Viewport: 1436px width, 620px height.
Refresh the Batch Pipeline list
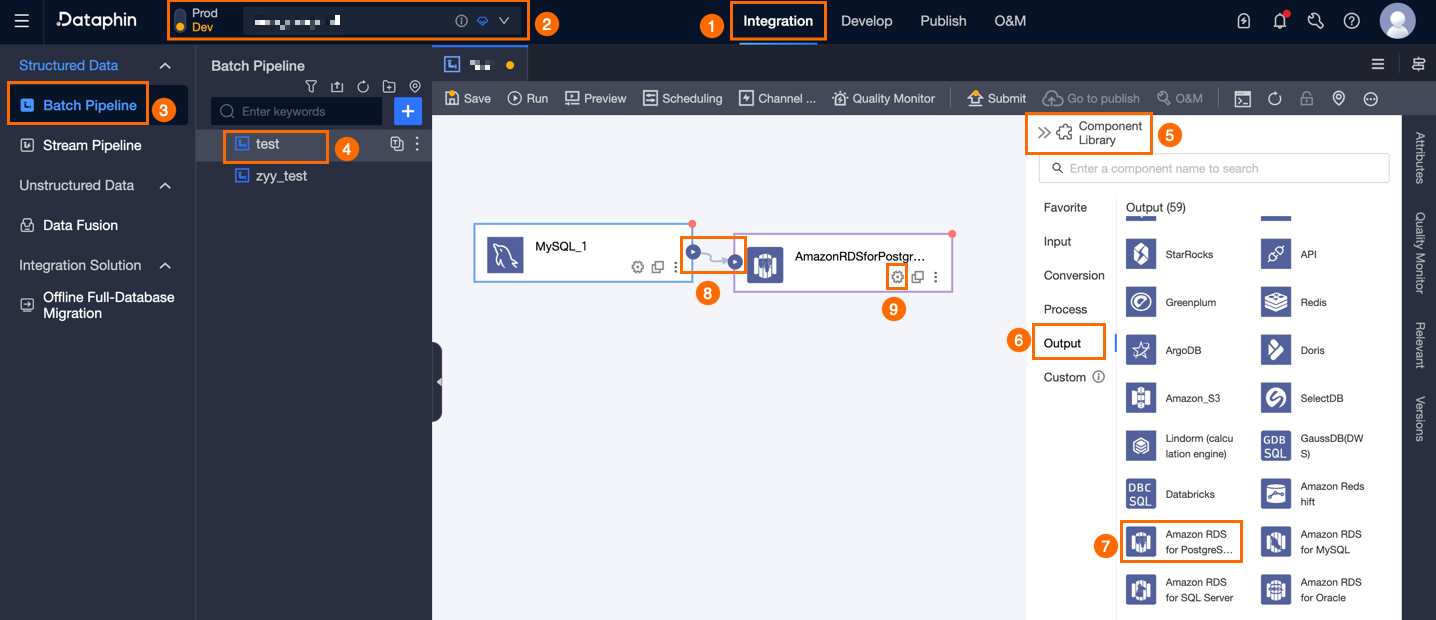point(363,87)
